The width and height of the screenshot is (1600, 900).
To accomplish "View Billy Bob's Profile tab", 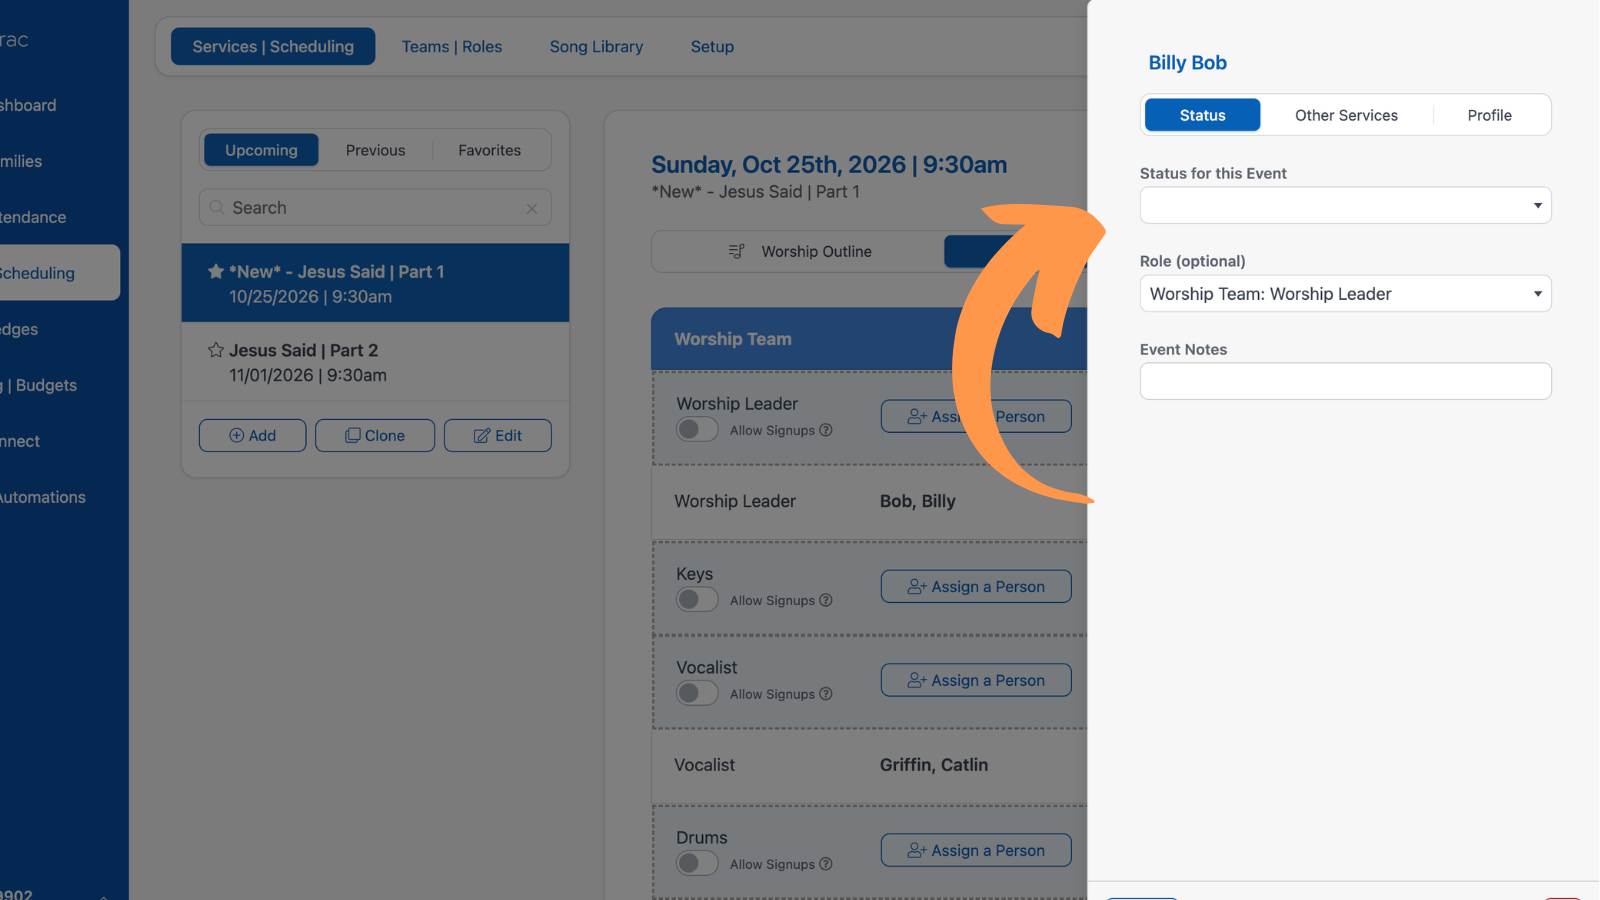I will [x=1490, y=115].
